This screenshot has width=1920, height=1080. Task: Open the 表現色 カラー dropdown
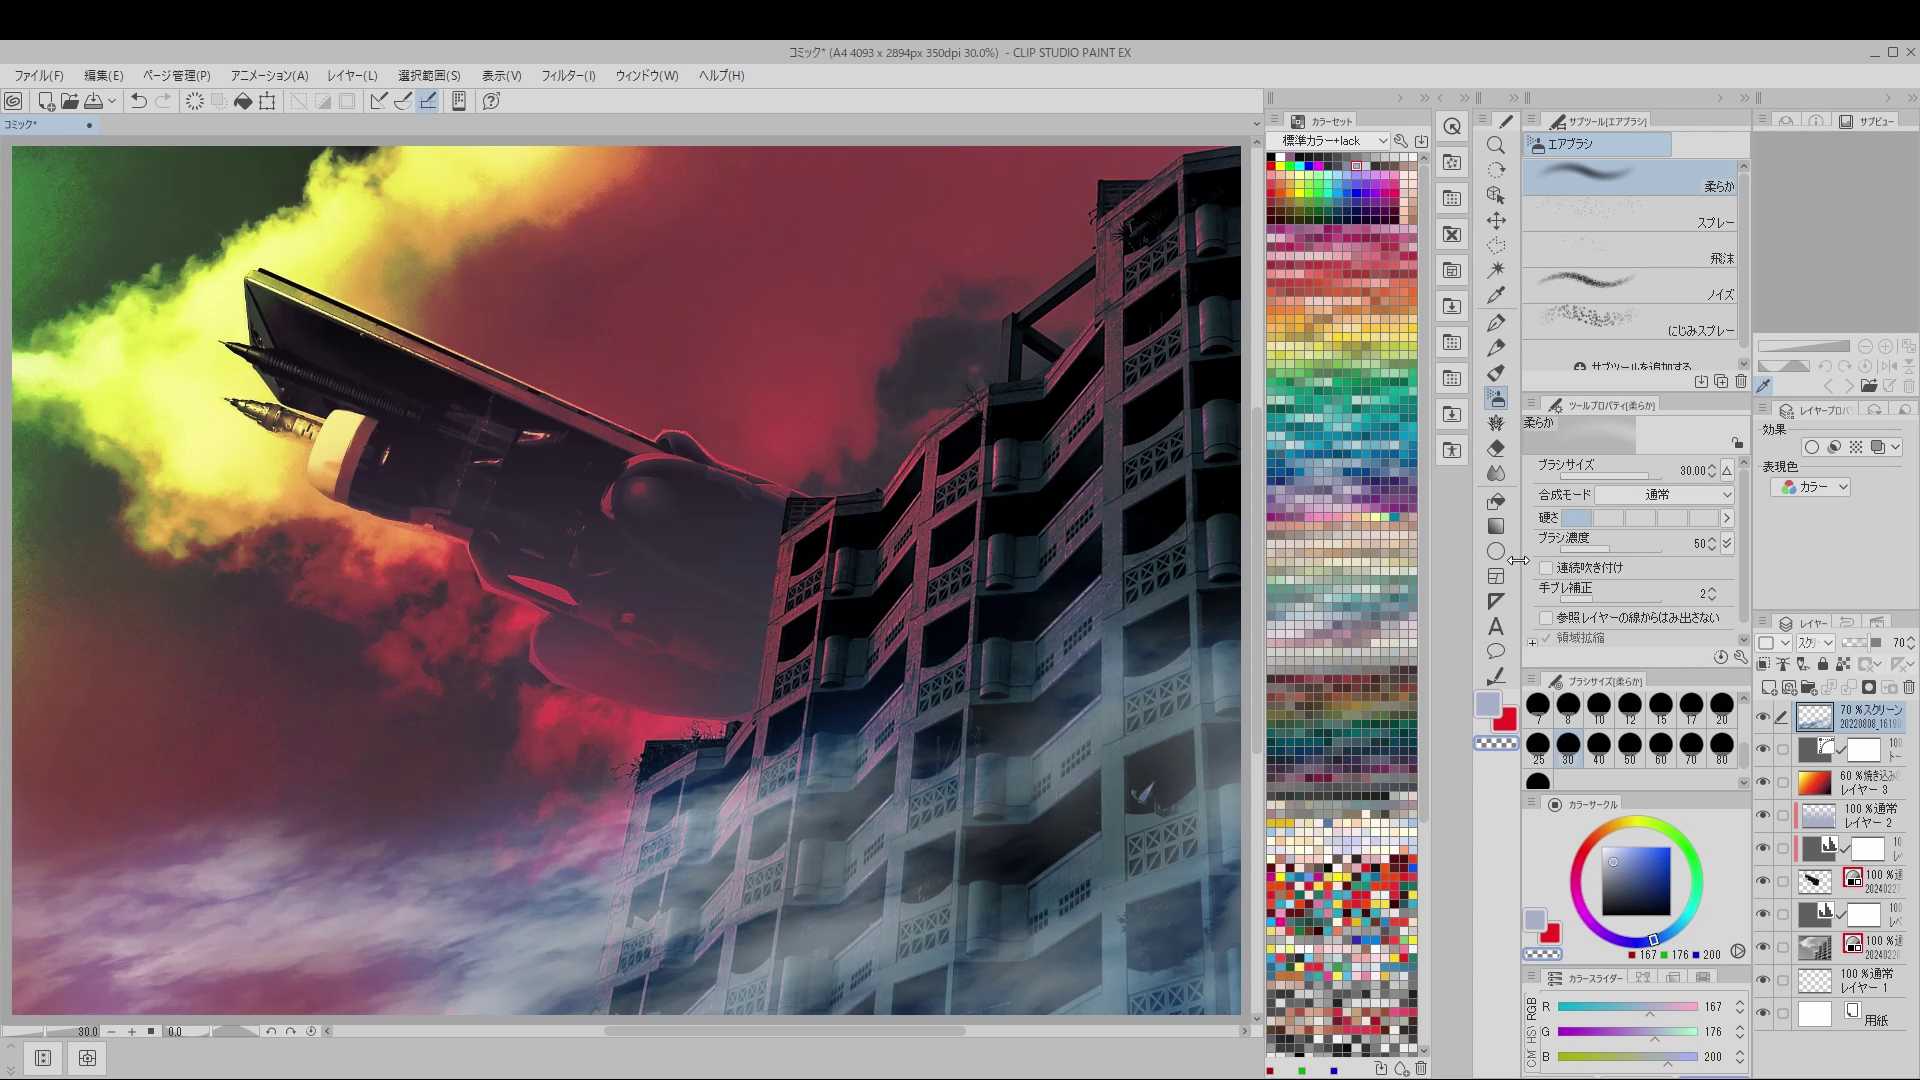point(1810,487)
